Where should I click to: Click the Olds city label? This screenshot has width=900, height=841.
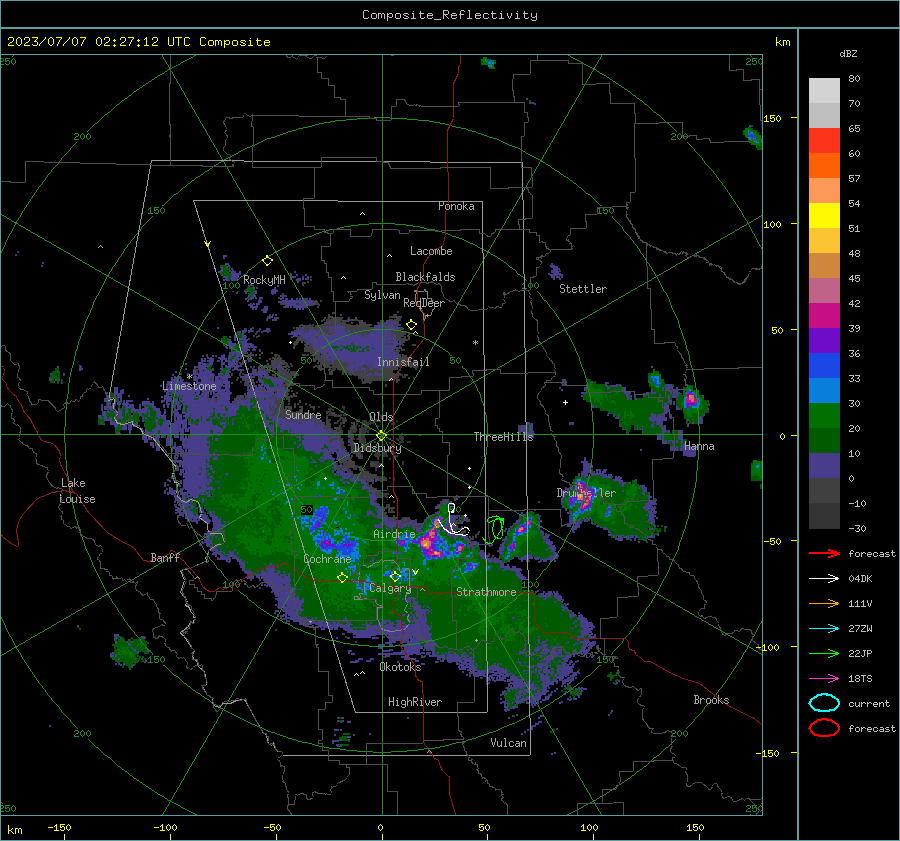click(381, 417)
